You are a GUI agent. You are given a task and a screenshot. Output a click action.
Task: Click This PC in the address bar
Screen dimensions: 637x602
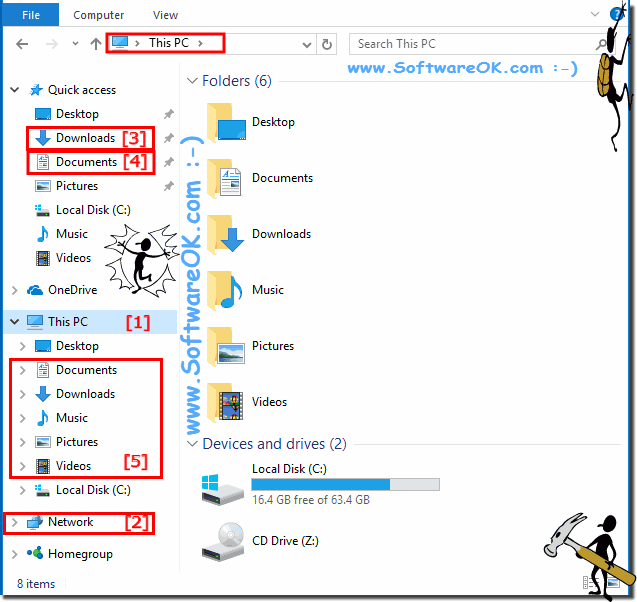[169, 43]
